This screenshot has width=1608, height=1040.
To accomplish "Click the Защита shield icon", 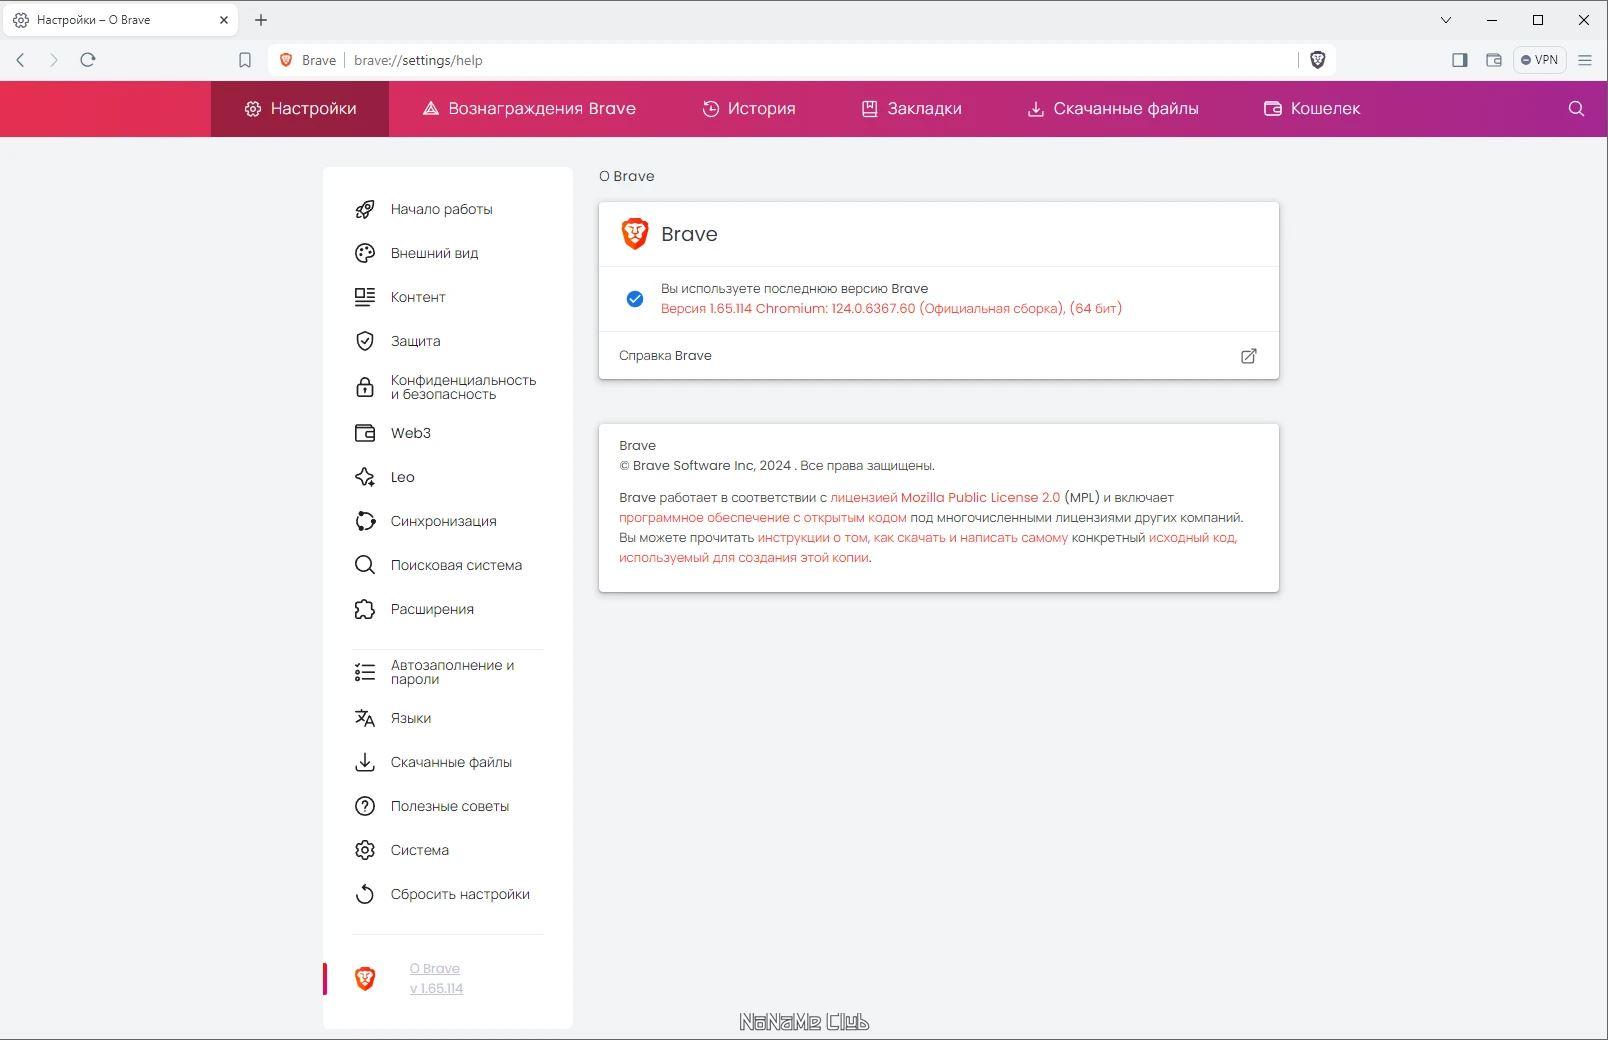I will (x=365, y=341).
